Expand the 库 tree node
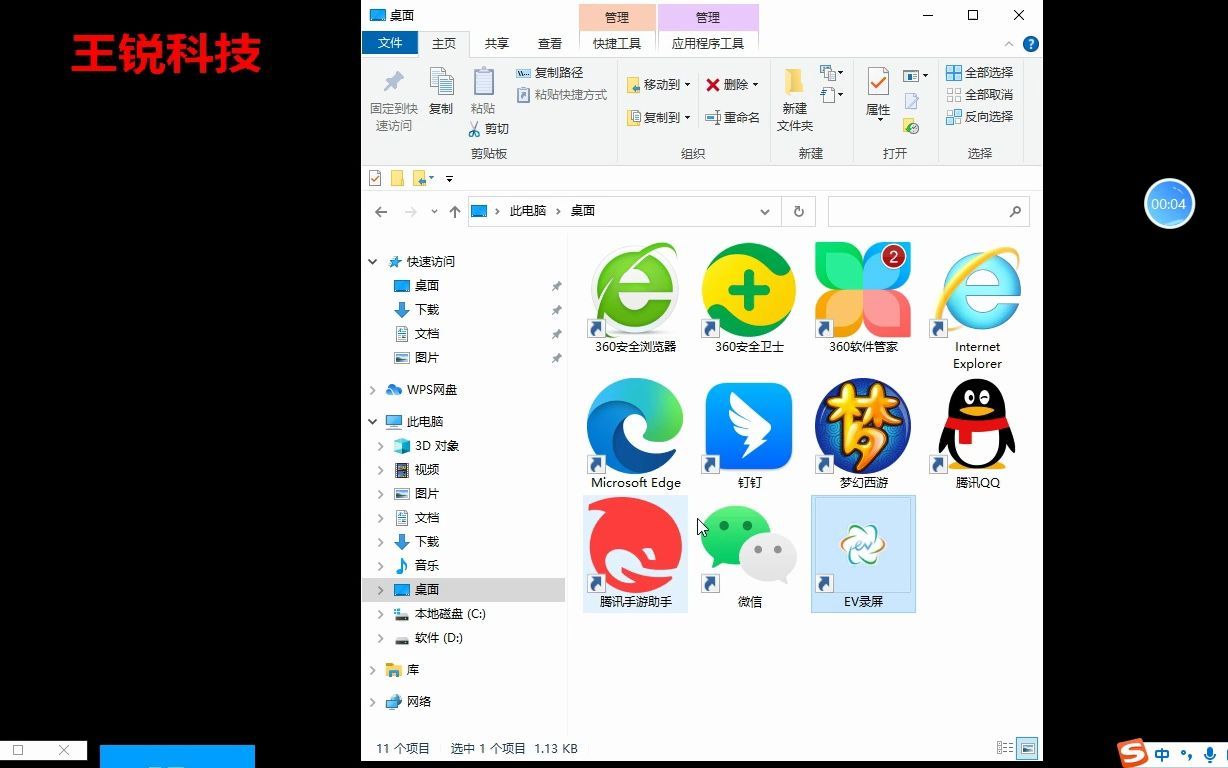Screen dimensions: 1228x768 tap(373, 670)
